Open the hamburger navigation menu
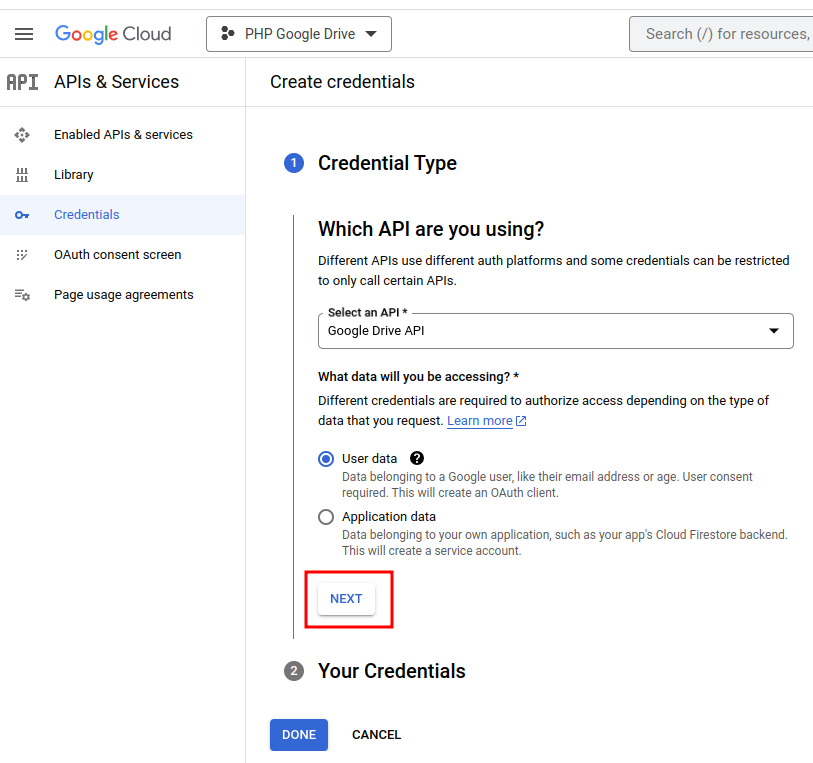 pos(24,34)
